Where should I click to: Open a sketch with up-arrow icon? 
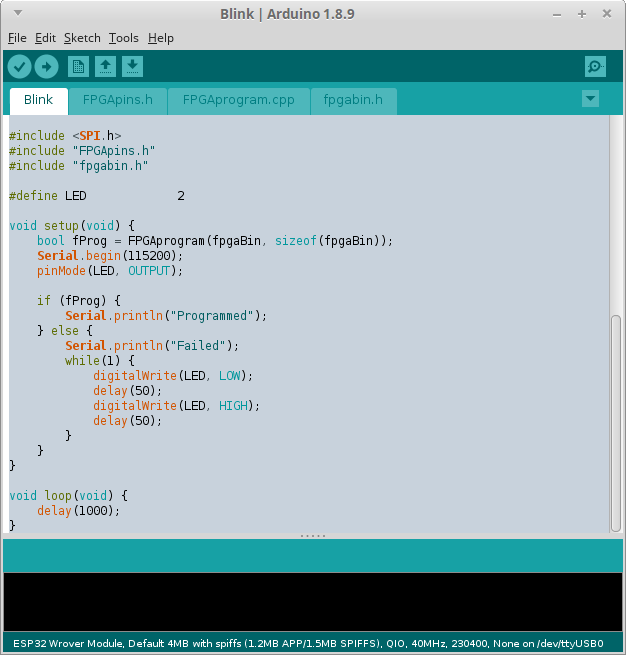click(x=105, y=66)
